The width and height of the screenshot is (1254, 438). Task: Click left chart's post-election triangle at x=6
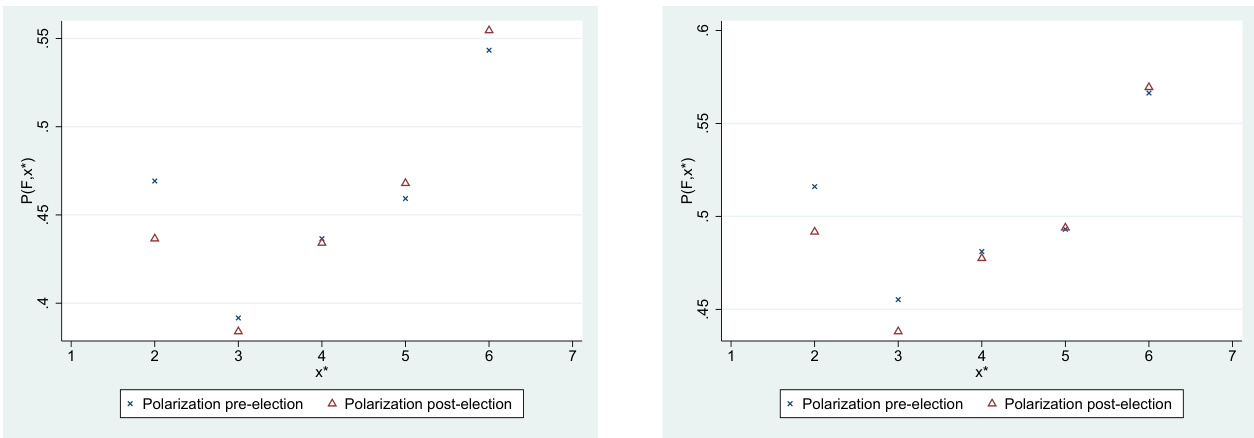(x=489, y=30)
